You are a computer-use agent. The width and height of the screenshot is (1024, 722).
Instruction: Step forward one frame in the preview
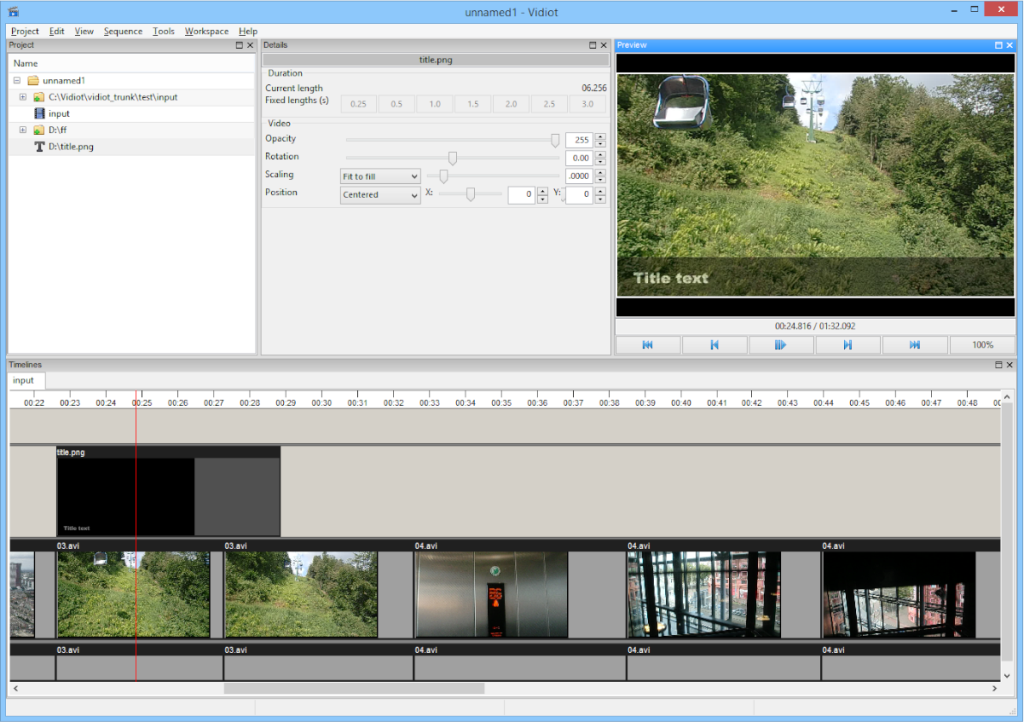tap(848, 344)
